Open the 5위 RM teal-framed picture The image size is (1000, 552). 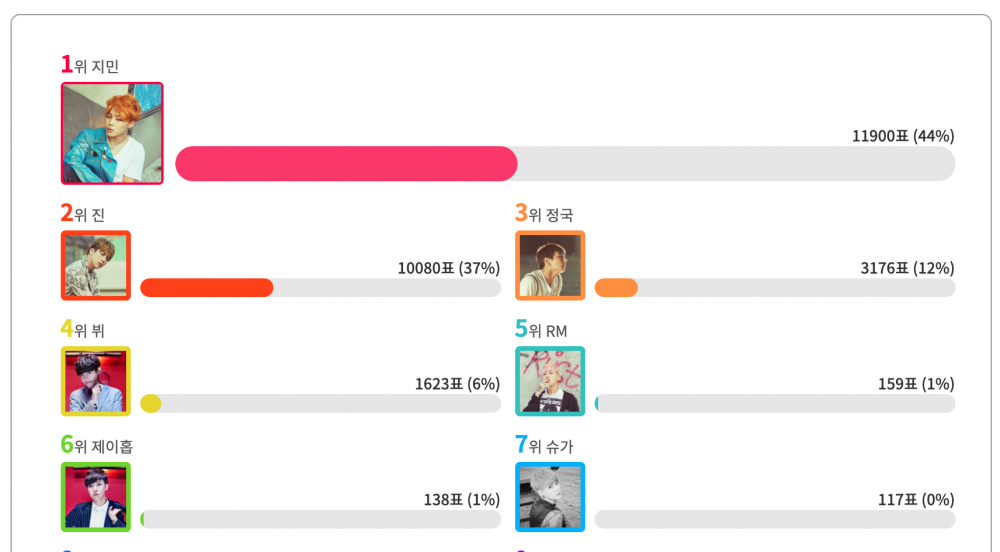click(550, 381)
